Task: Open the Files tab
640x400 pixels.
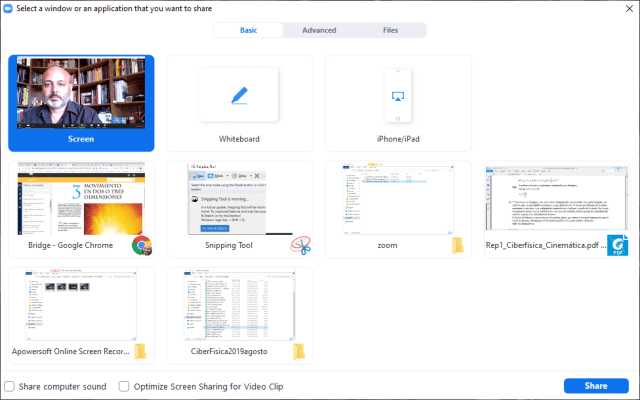Action: click(390, 30)
